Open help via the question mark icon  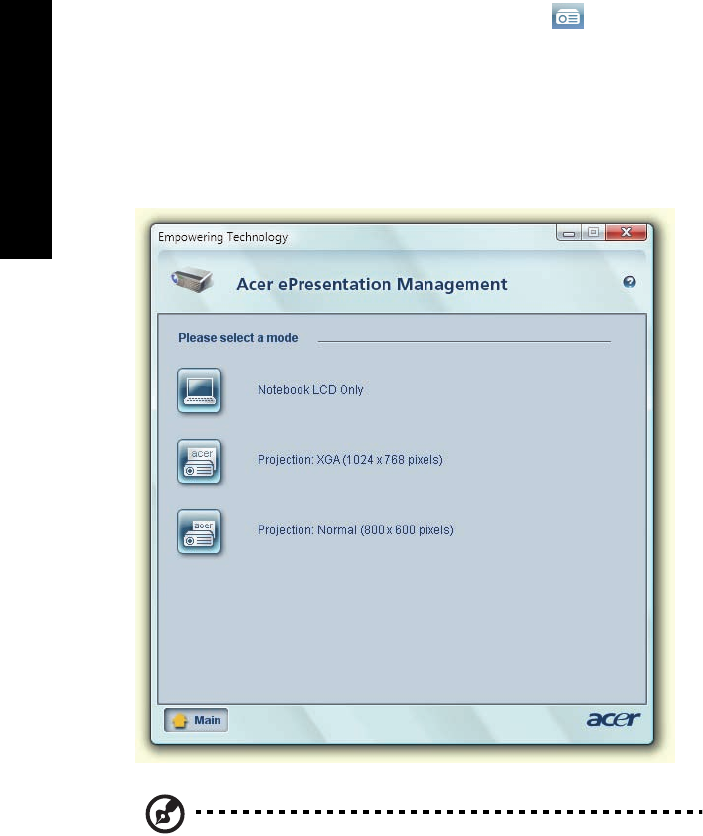[629, 282]
